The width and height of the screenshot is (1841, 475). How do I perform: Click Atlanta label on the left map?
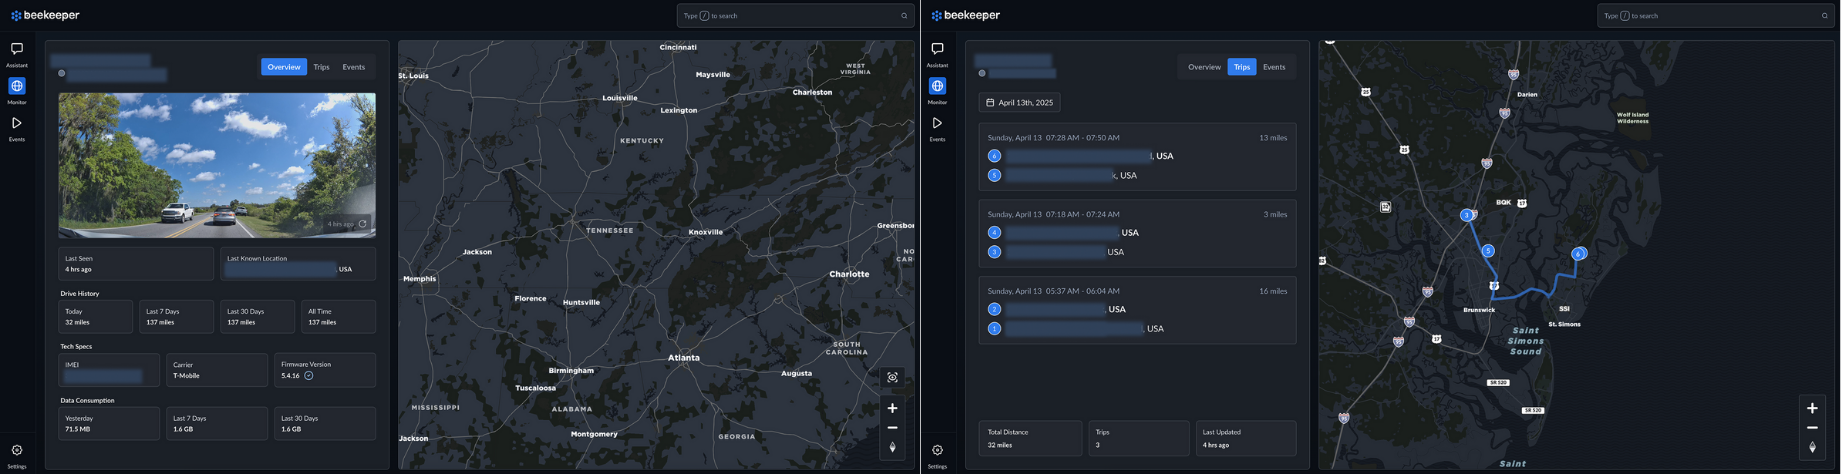(x=684, y=358)
